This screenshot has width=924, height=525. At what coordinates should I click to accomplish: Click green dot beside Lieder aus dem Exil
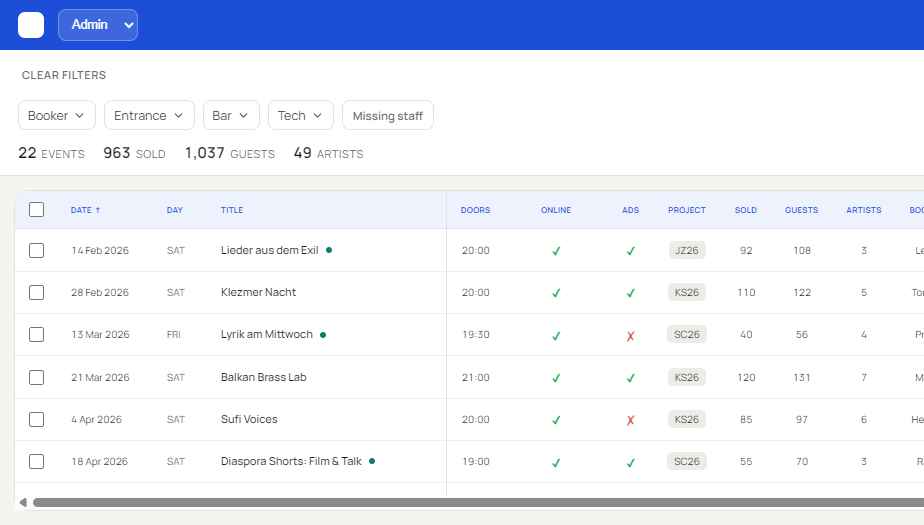tap(329, 250)
